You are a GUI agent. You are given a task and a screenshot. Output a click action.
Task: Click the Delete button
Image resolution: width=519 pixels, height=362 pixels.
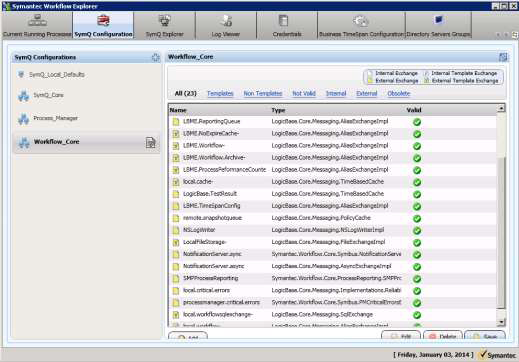443,336
